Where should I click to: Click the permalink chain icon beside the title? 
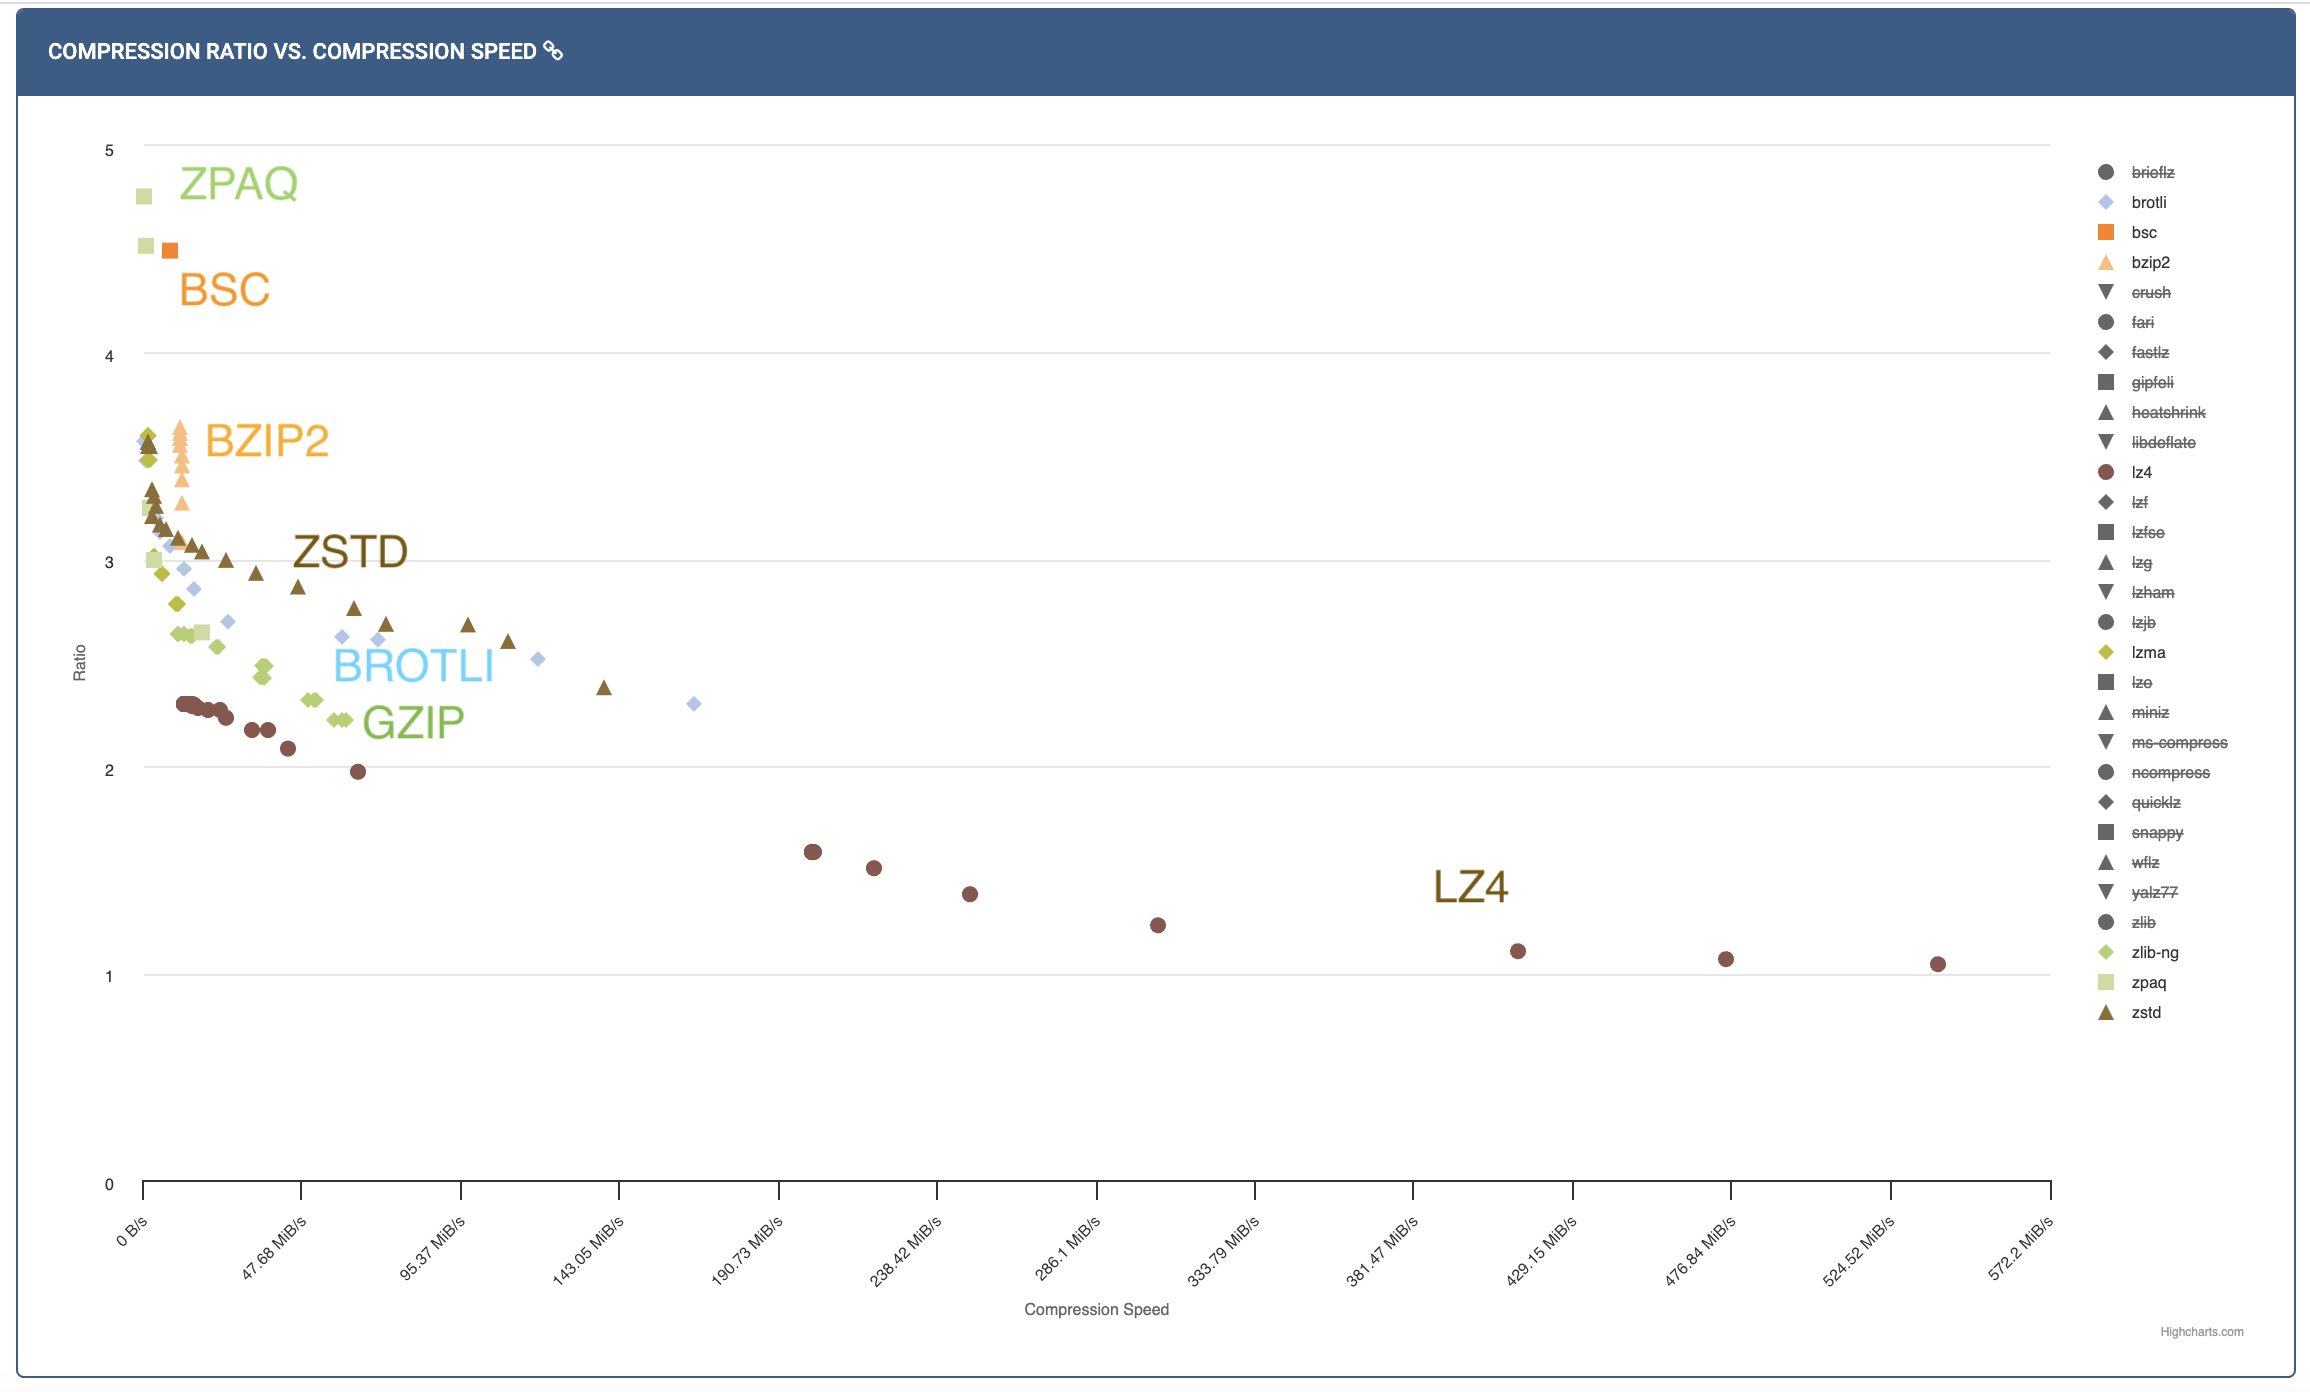pos(553,51)
